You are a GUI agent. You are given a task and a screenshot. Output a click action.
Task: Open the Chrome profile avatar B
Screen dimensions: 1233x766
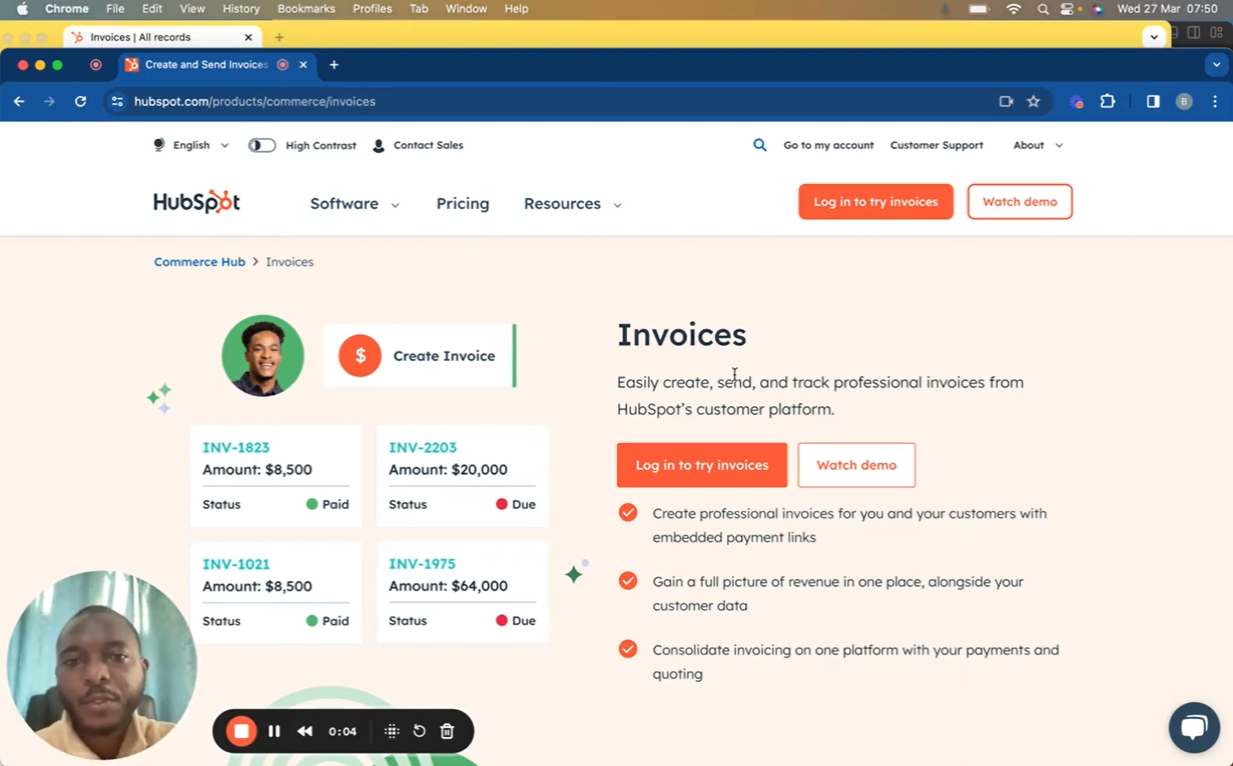1184,101
